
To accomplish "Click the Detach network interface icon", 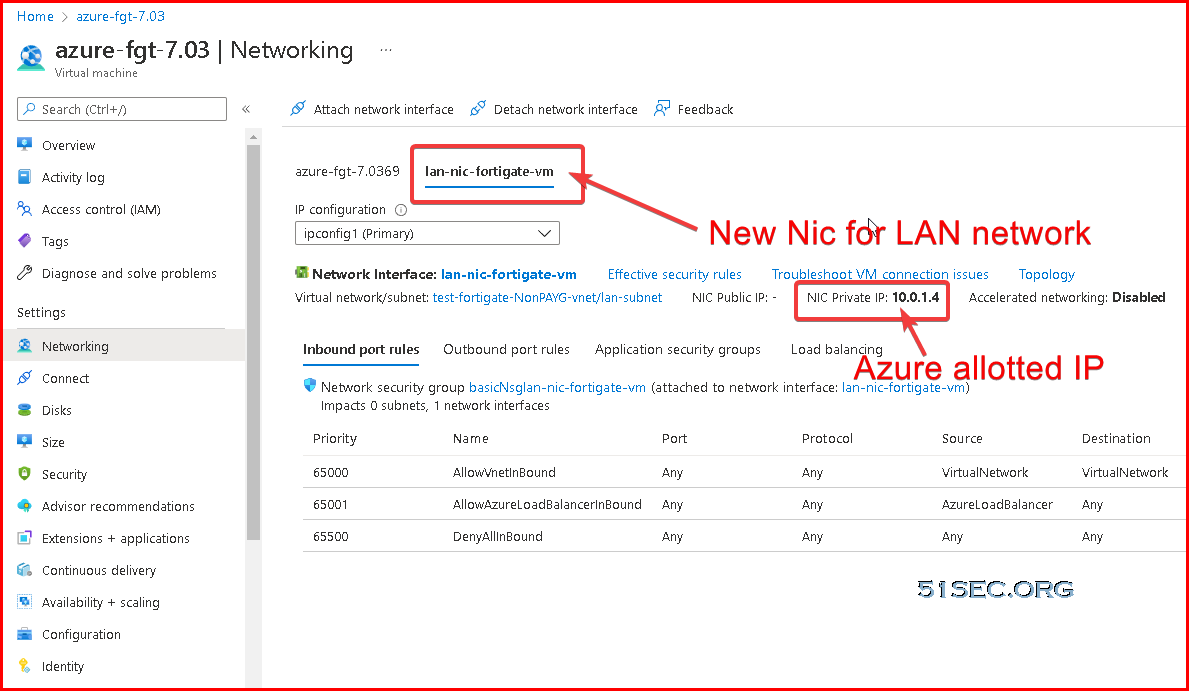I will (x=478, y=108).
